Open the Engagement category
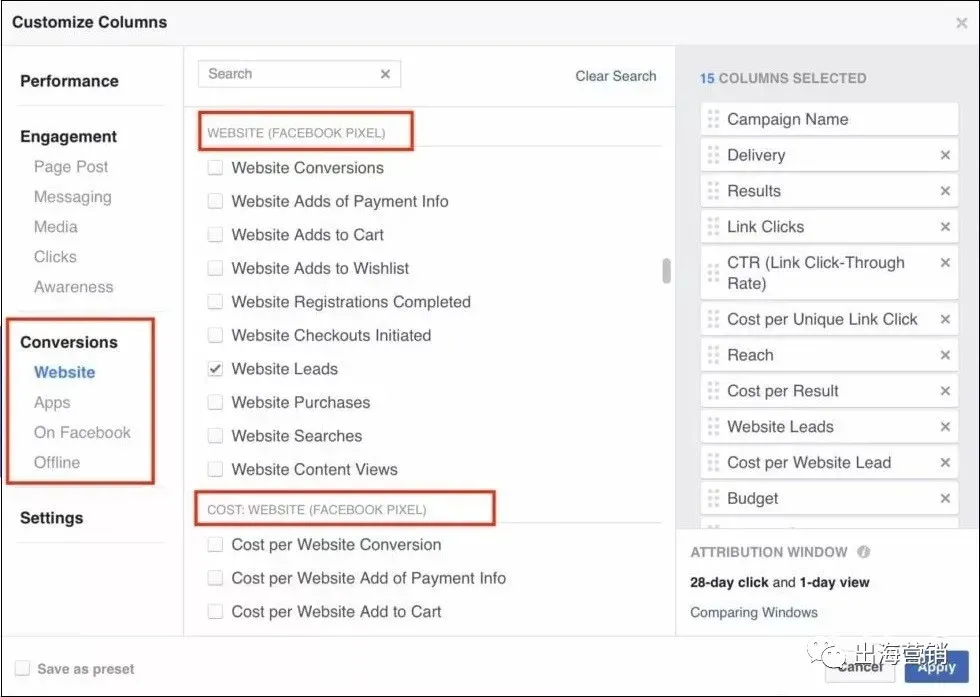Image resolution: width=980 pixels, height=697 pixels. pos(69,136)
